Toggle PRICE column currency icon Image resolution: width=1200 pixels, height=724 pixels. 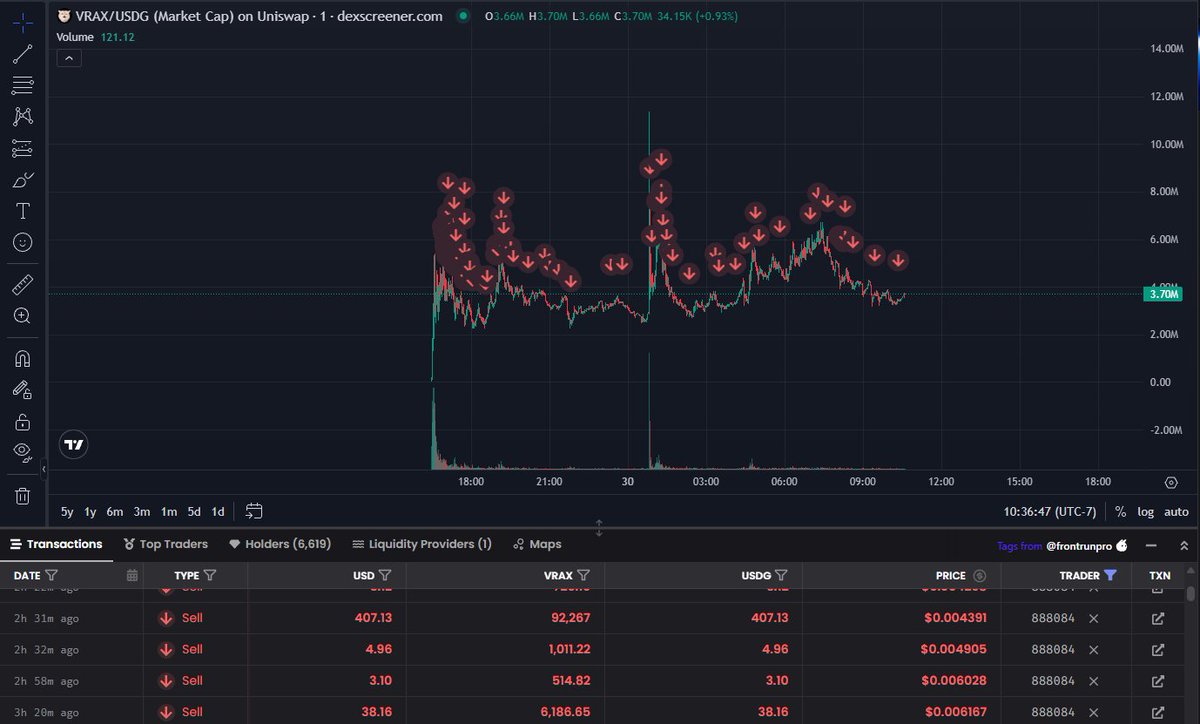pyautogui.click(x=979, y=575)
